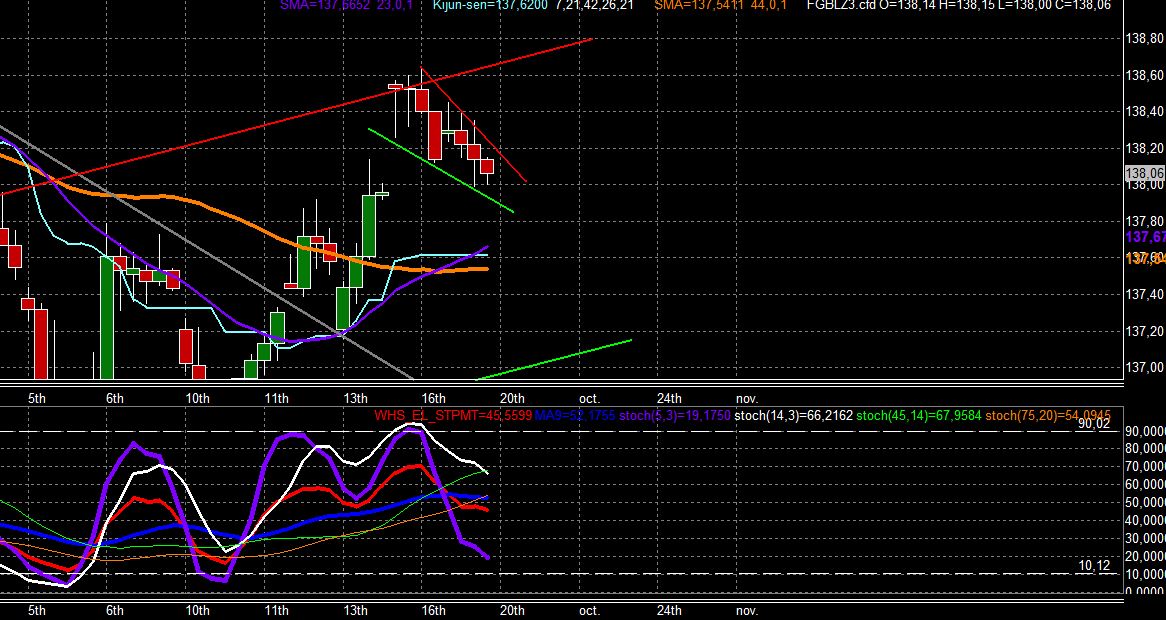Viewport: 1166px width, 620px height.
Task: Click the 5th date on price chart axis
Action: (x=36, y=398)
